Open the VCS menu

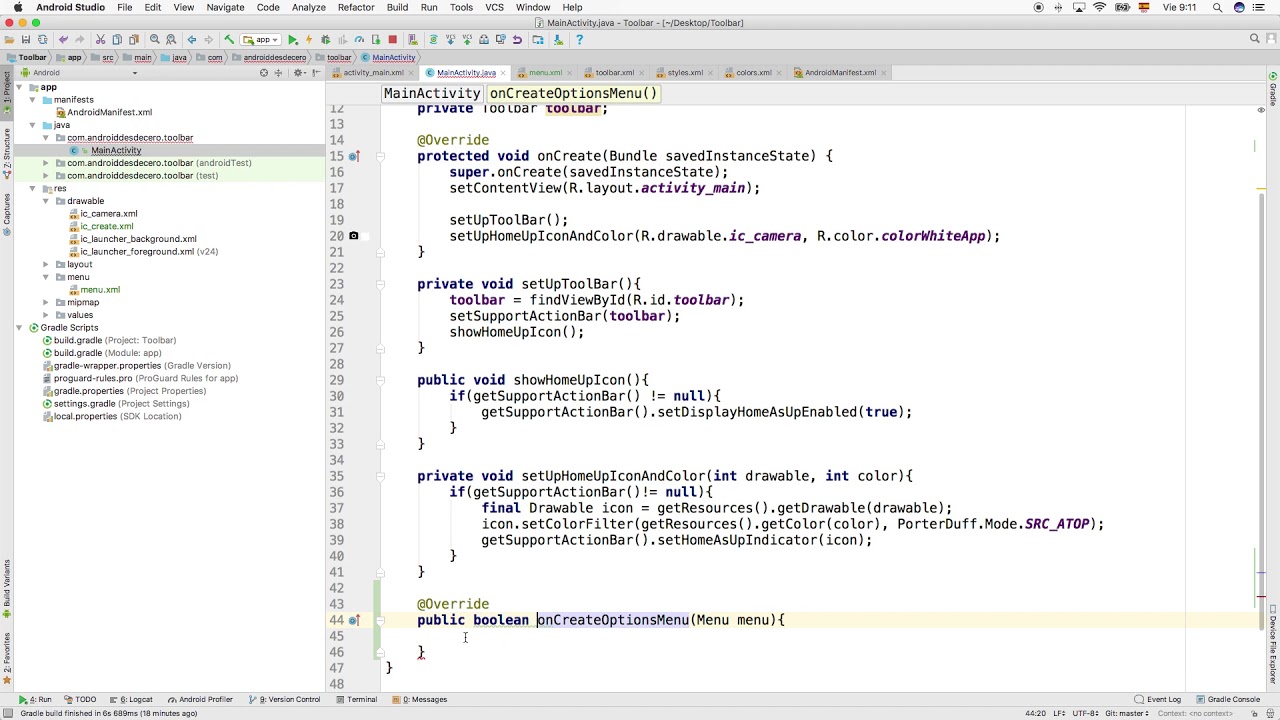pos(494,7)
